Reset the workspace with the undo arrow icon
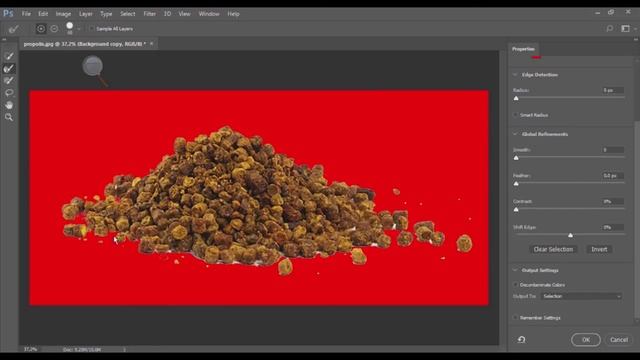Screen dimensions: 640x360 click(521, 339)
